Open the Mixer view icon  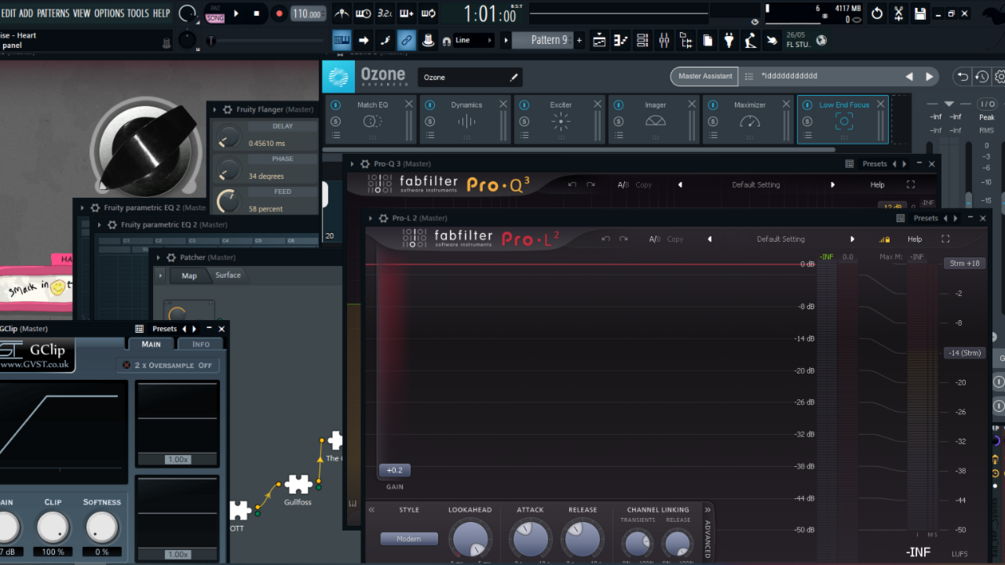[664, 40]
